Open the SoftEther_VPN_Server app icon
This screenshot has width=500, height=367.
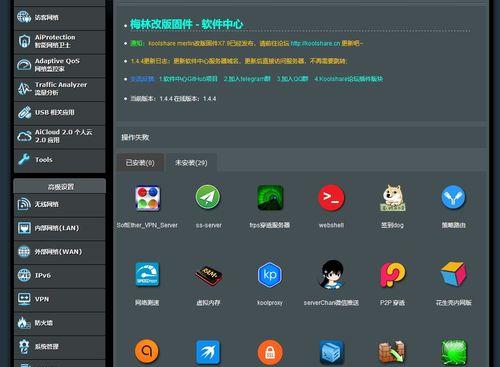click(148, 198)
